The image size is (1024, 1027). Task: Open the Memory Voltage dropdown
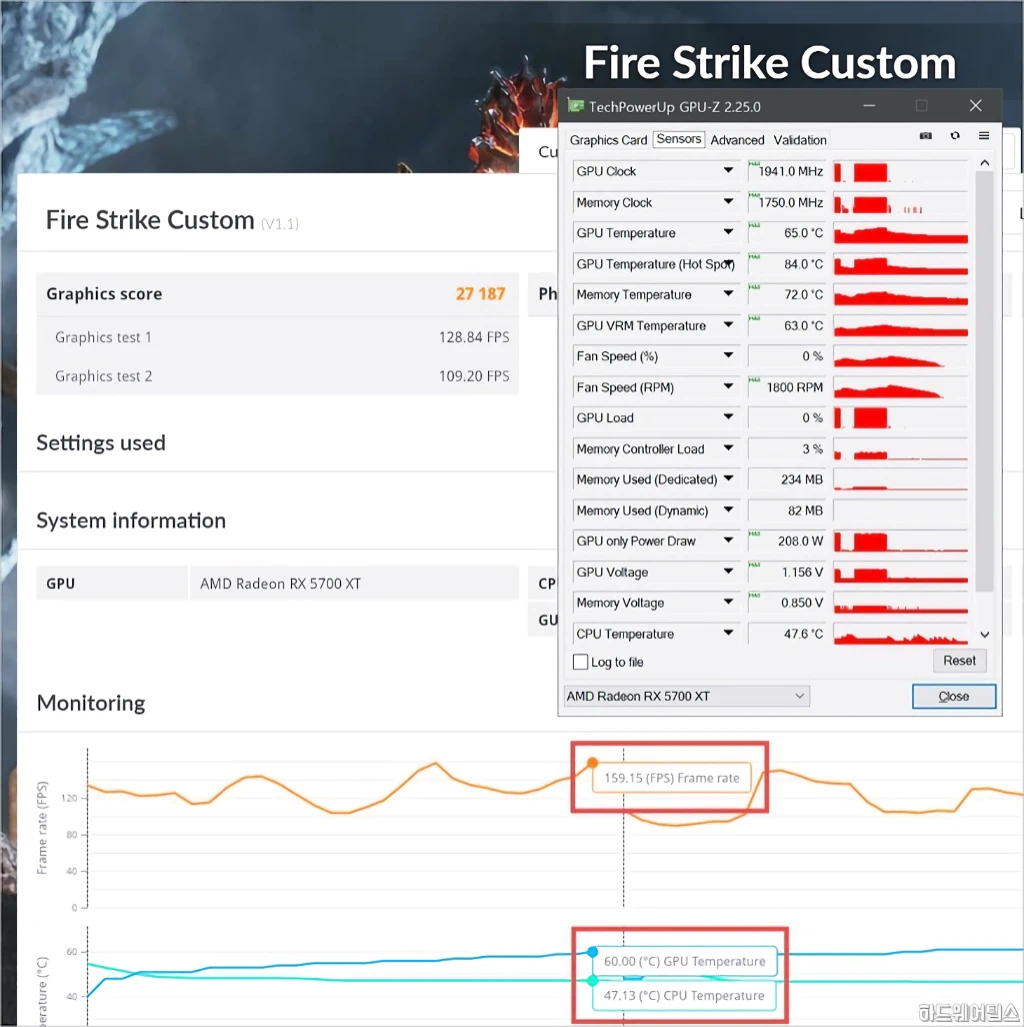coord(728,602)
